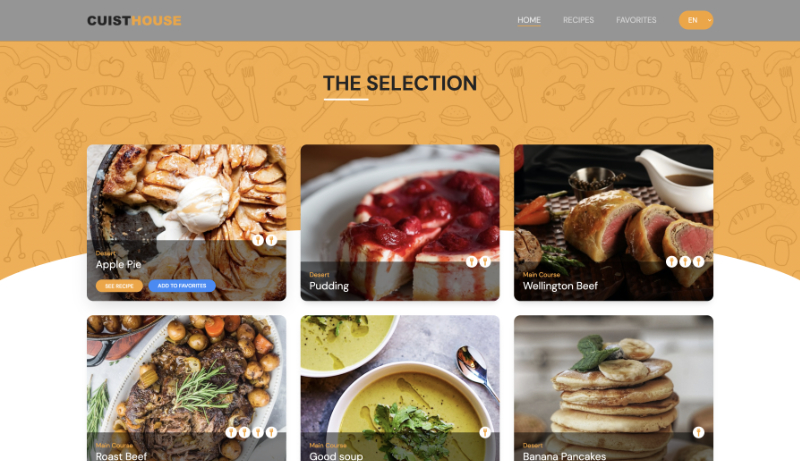Go to the HOME nav item
Screen dimensions: 800x461
[x=529, y=20]
